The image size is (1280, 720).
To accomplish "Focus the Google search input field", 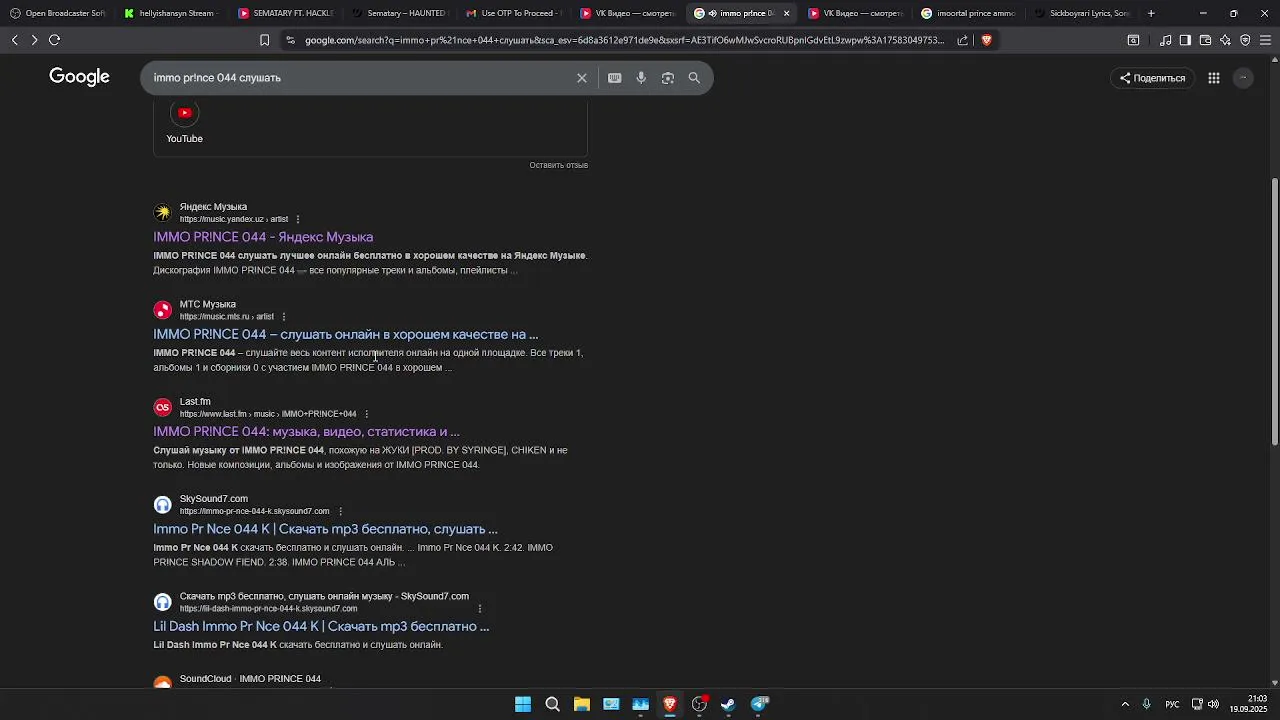I will pyautogui.click(x=360, y=78).
